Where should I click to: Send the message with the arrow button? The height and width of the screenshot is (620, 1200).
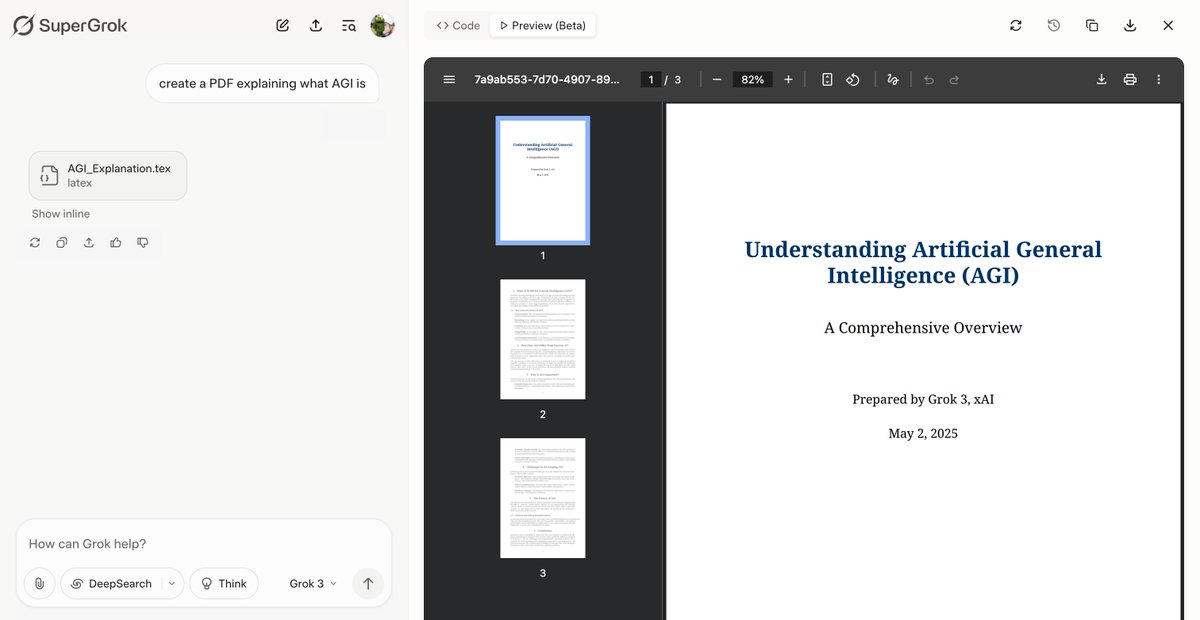tap(368, 584)
